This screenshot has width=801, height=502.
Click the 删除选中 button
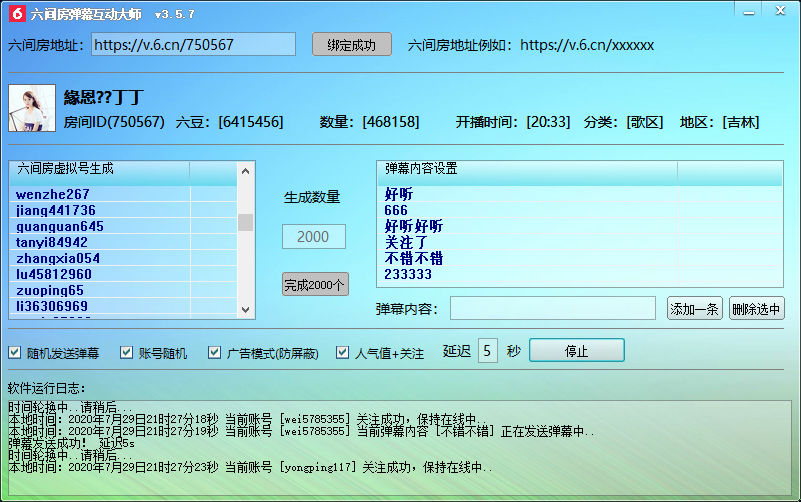(757, 308)
